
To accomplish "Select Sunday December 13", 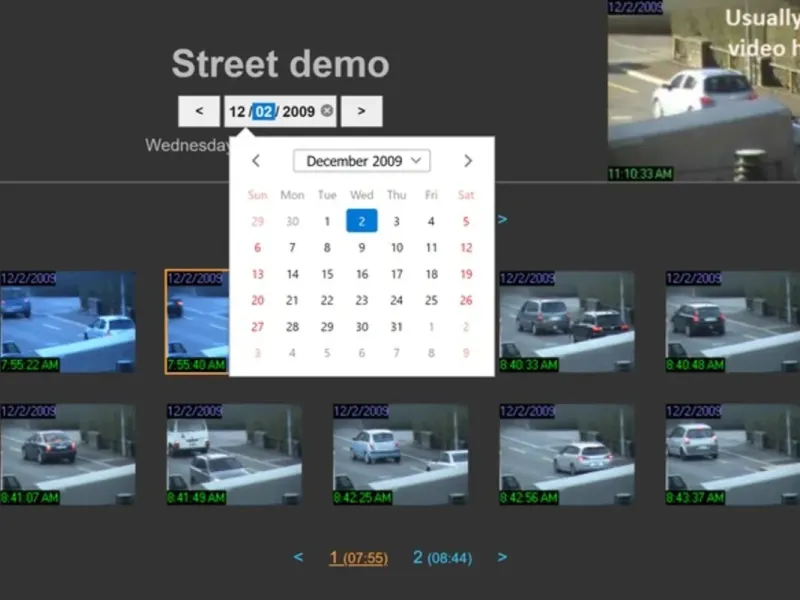I will 258,274.
